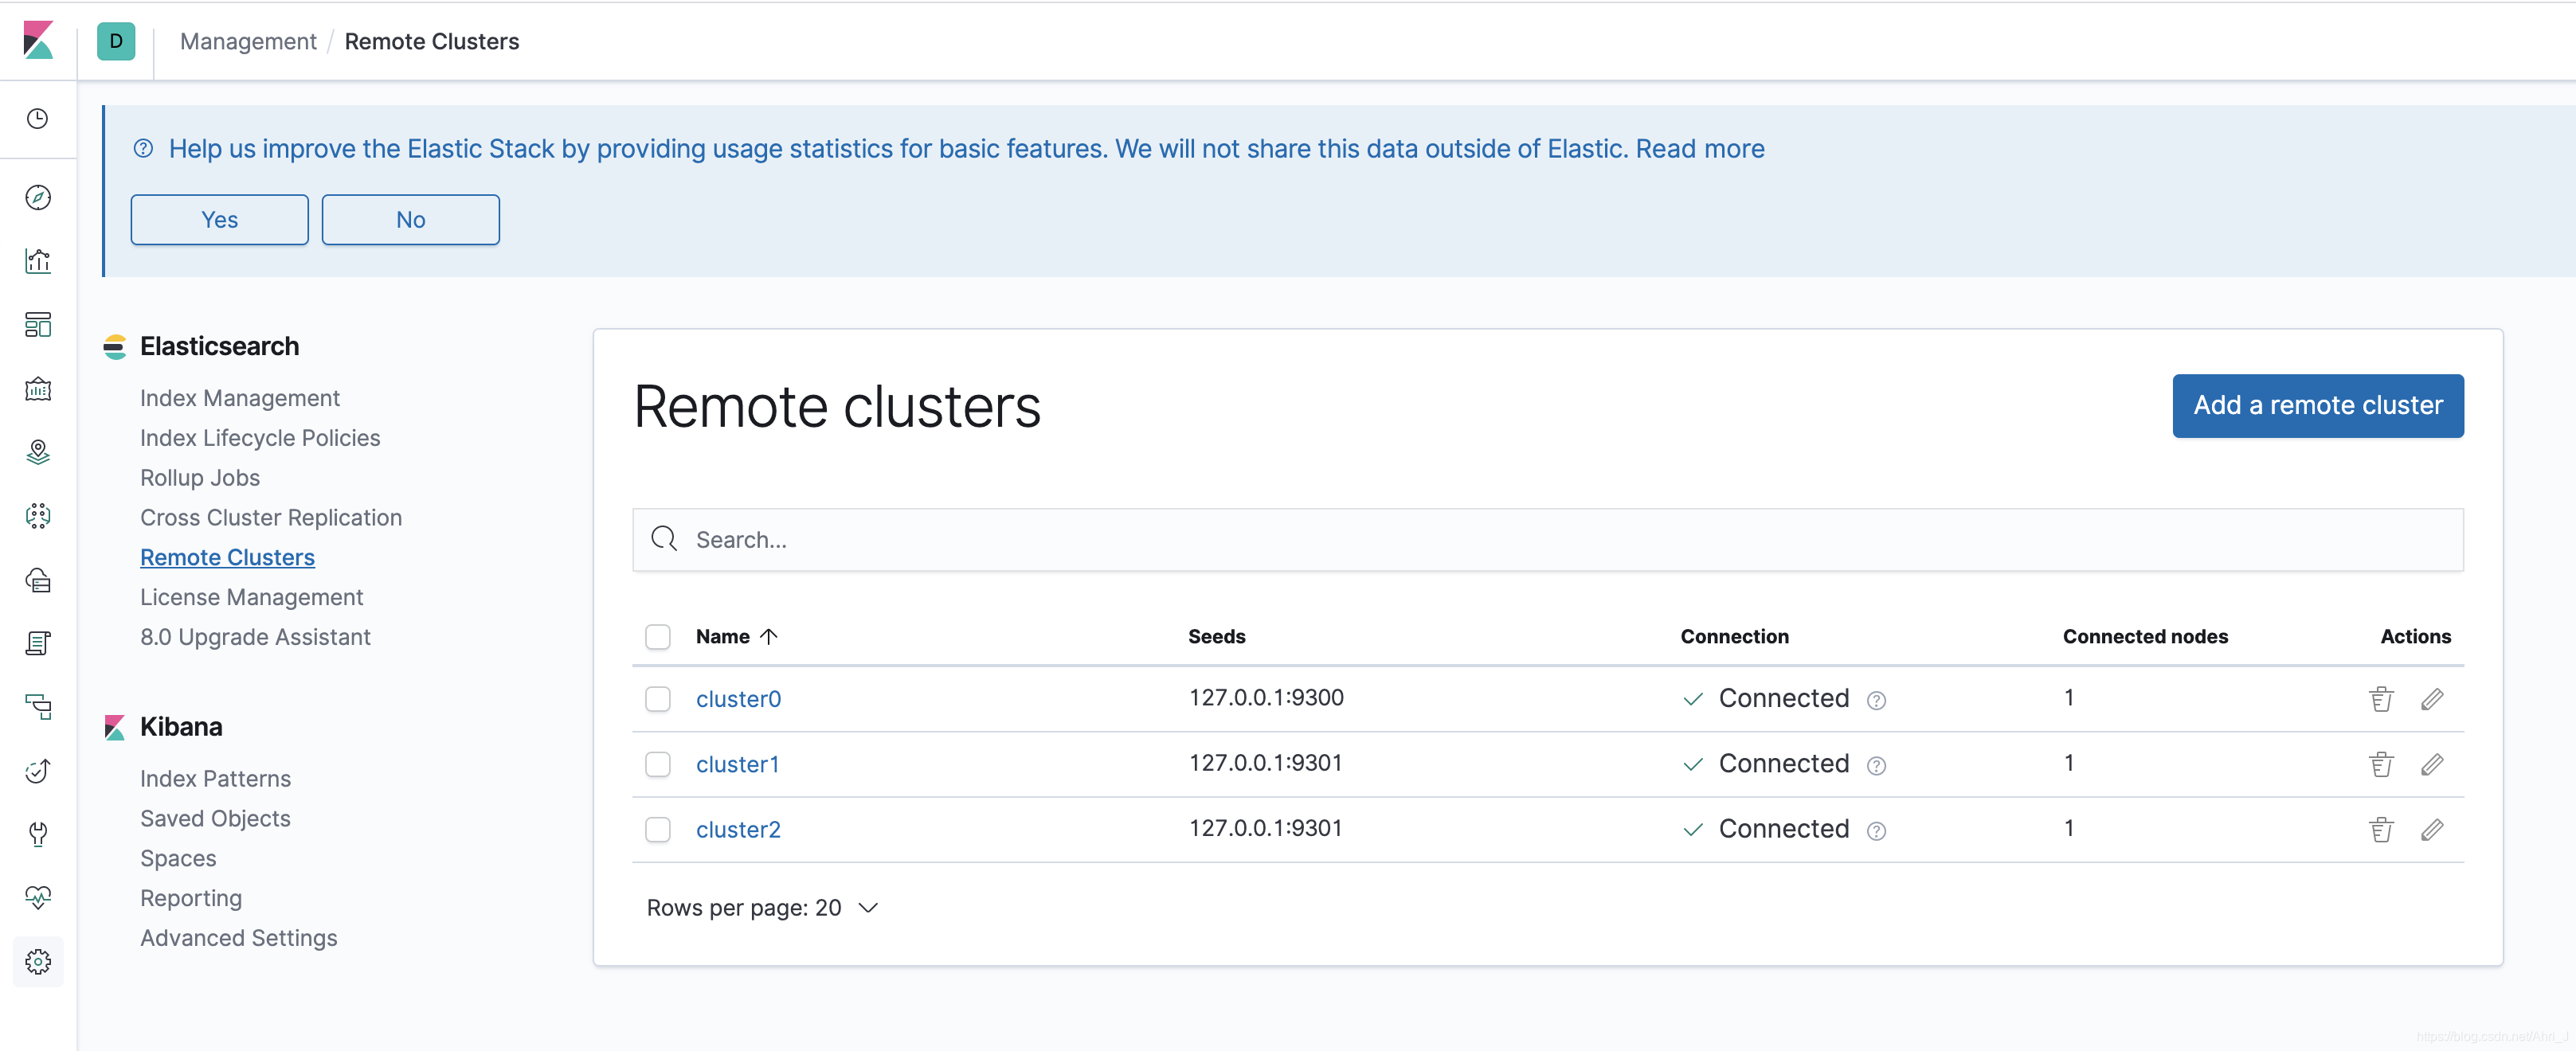Delete cluster0 using its trash icon
Image resolution: width=2576 pixels, height=1051 pixels.
click(2381, 699)
